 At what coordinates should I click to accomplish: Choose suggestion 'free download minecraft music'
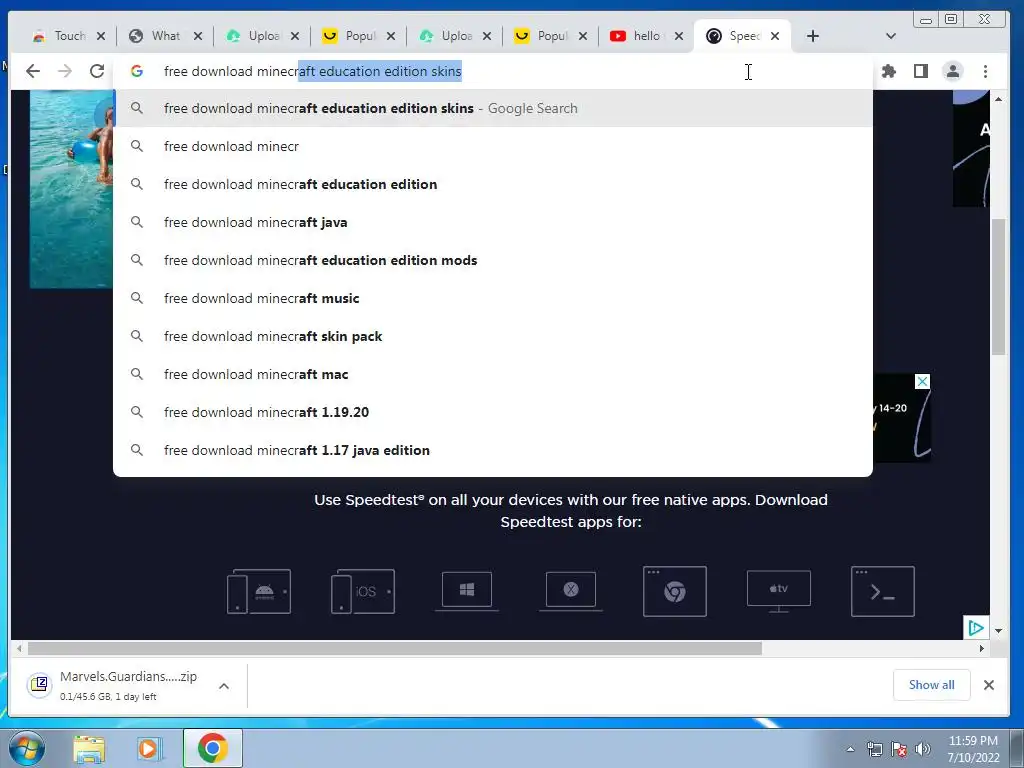[x=492, y=298]
